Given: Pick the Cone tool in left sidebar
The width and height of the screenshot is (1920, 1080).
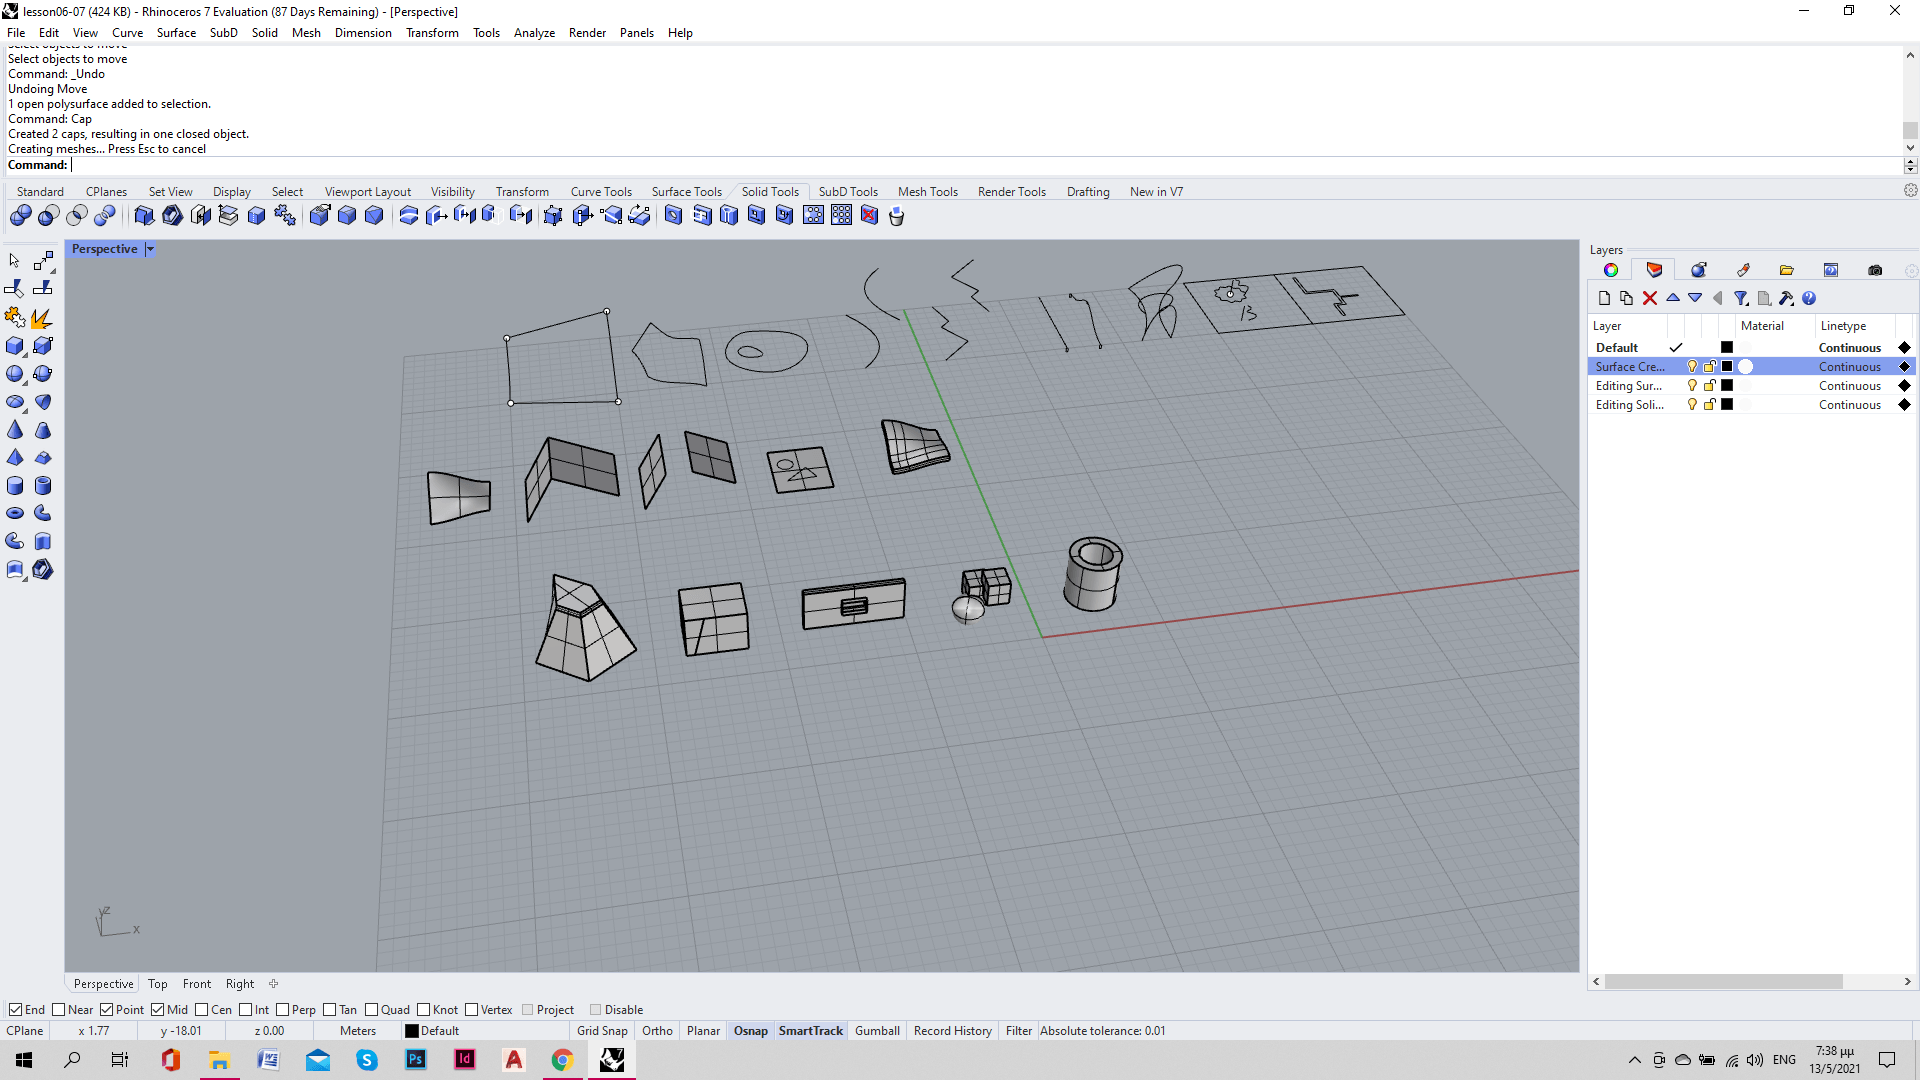Looking at the screenshot, I should coord(15,430).
